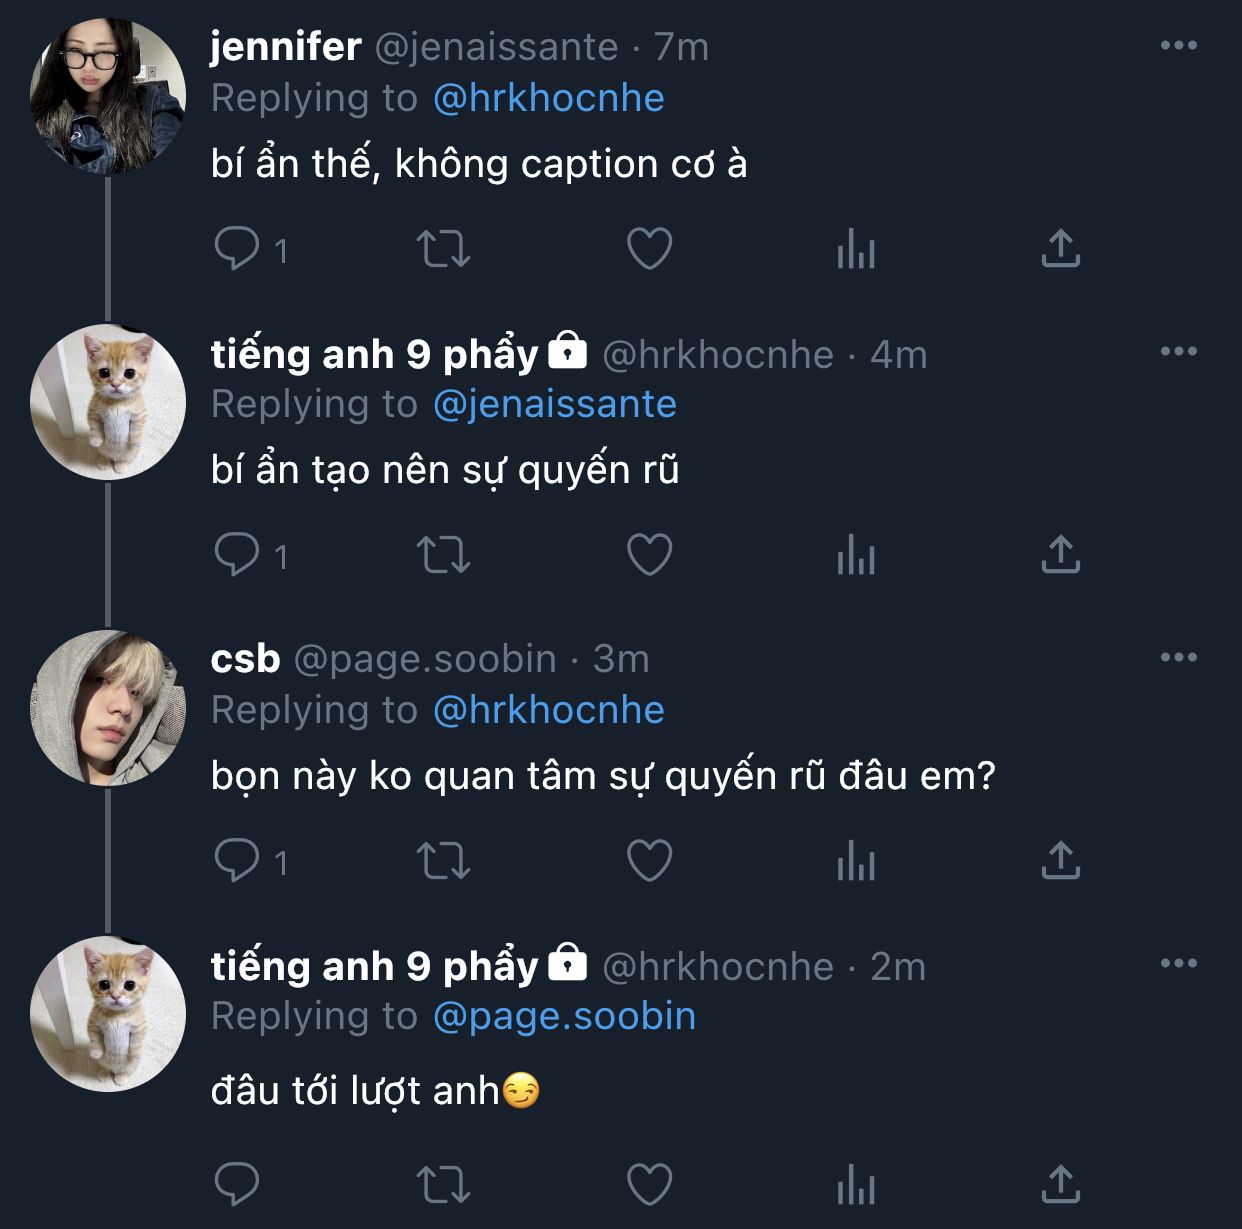Image resolution: width=1242 pixels, height=1229 pixels.
Task: View analytics for 'đâu tới lượt anh' tweet
Action: pyautogui.click(x=856, y=1185)
